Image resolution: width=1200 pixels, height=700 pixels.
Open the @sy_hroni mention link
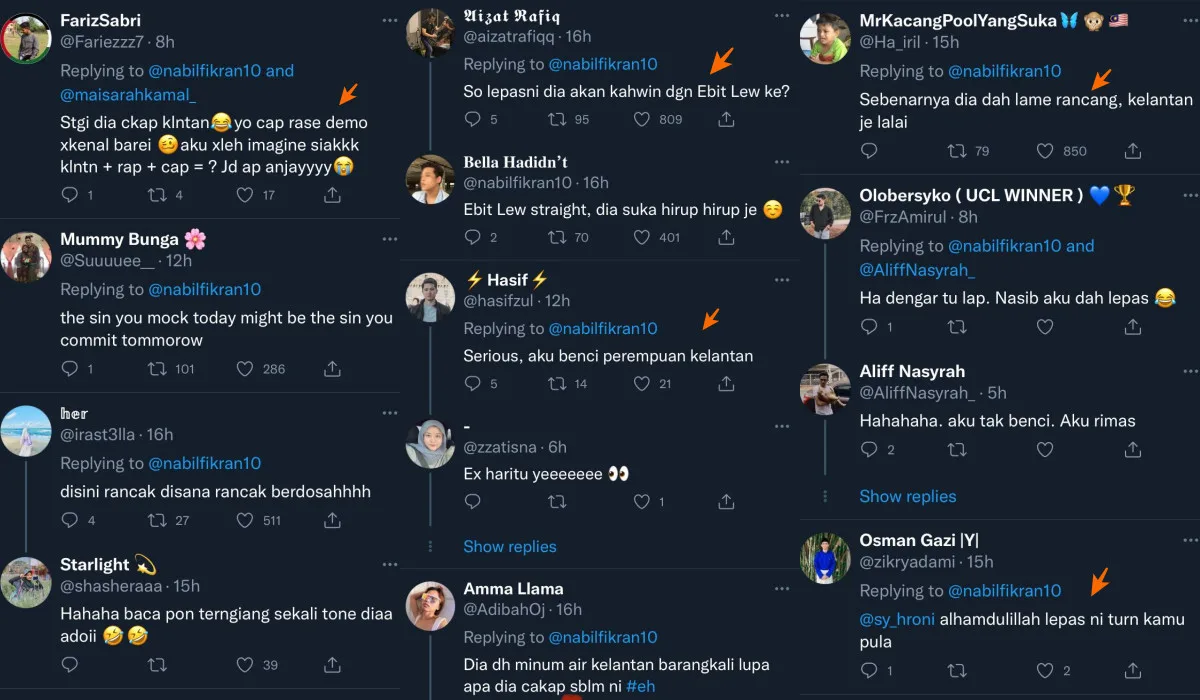(x=897, y=619)
